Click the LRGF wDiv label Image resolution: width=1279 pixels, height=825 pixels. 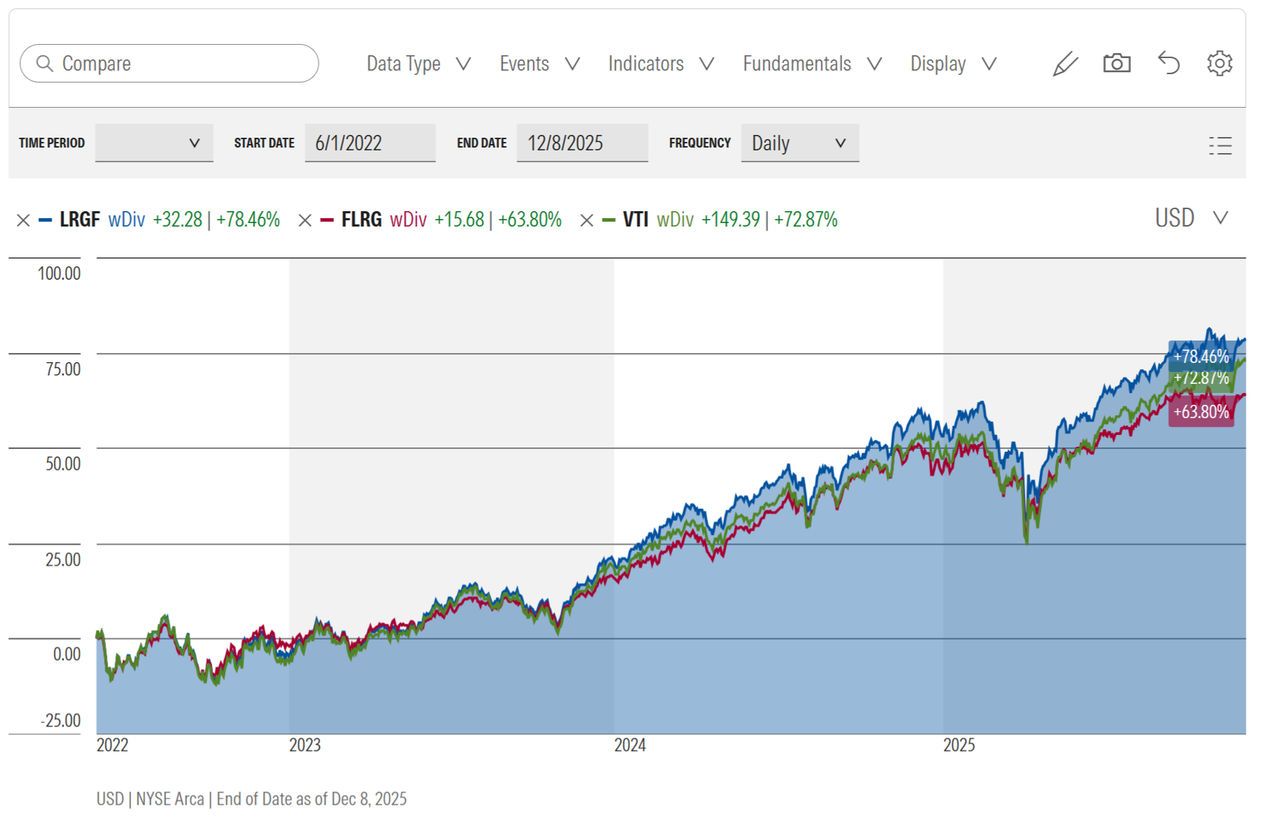[127, 219]
